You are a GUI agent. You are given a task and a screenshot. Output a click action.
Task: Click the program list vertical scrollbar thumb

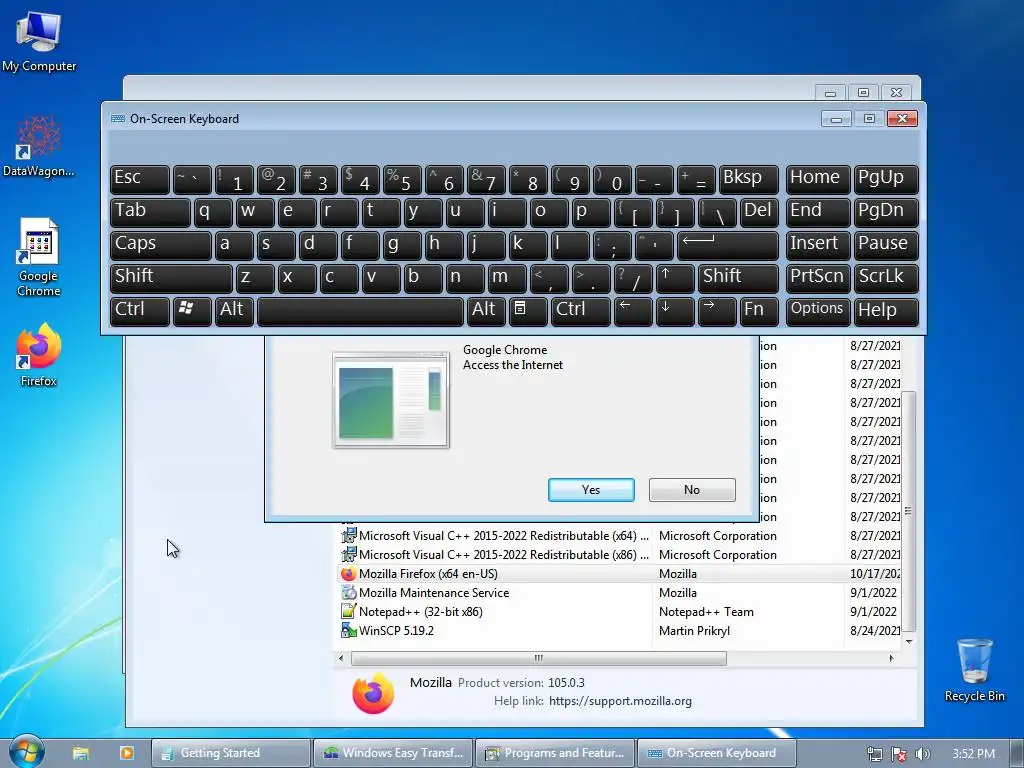click(908, 511)
